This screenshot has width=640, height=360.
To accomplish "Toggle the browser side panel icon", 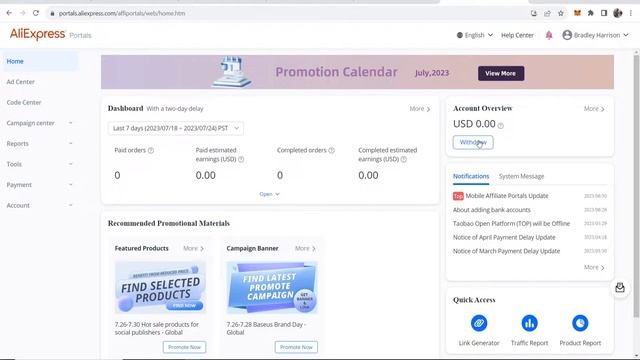I will pos(604,13).
